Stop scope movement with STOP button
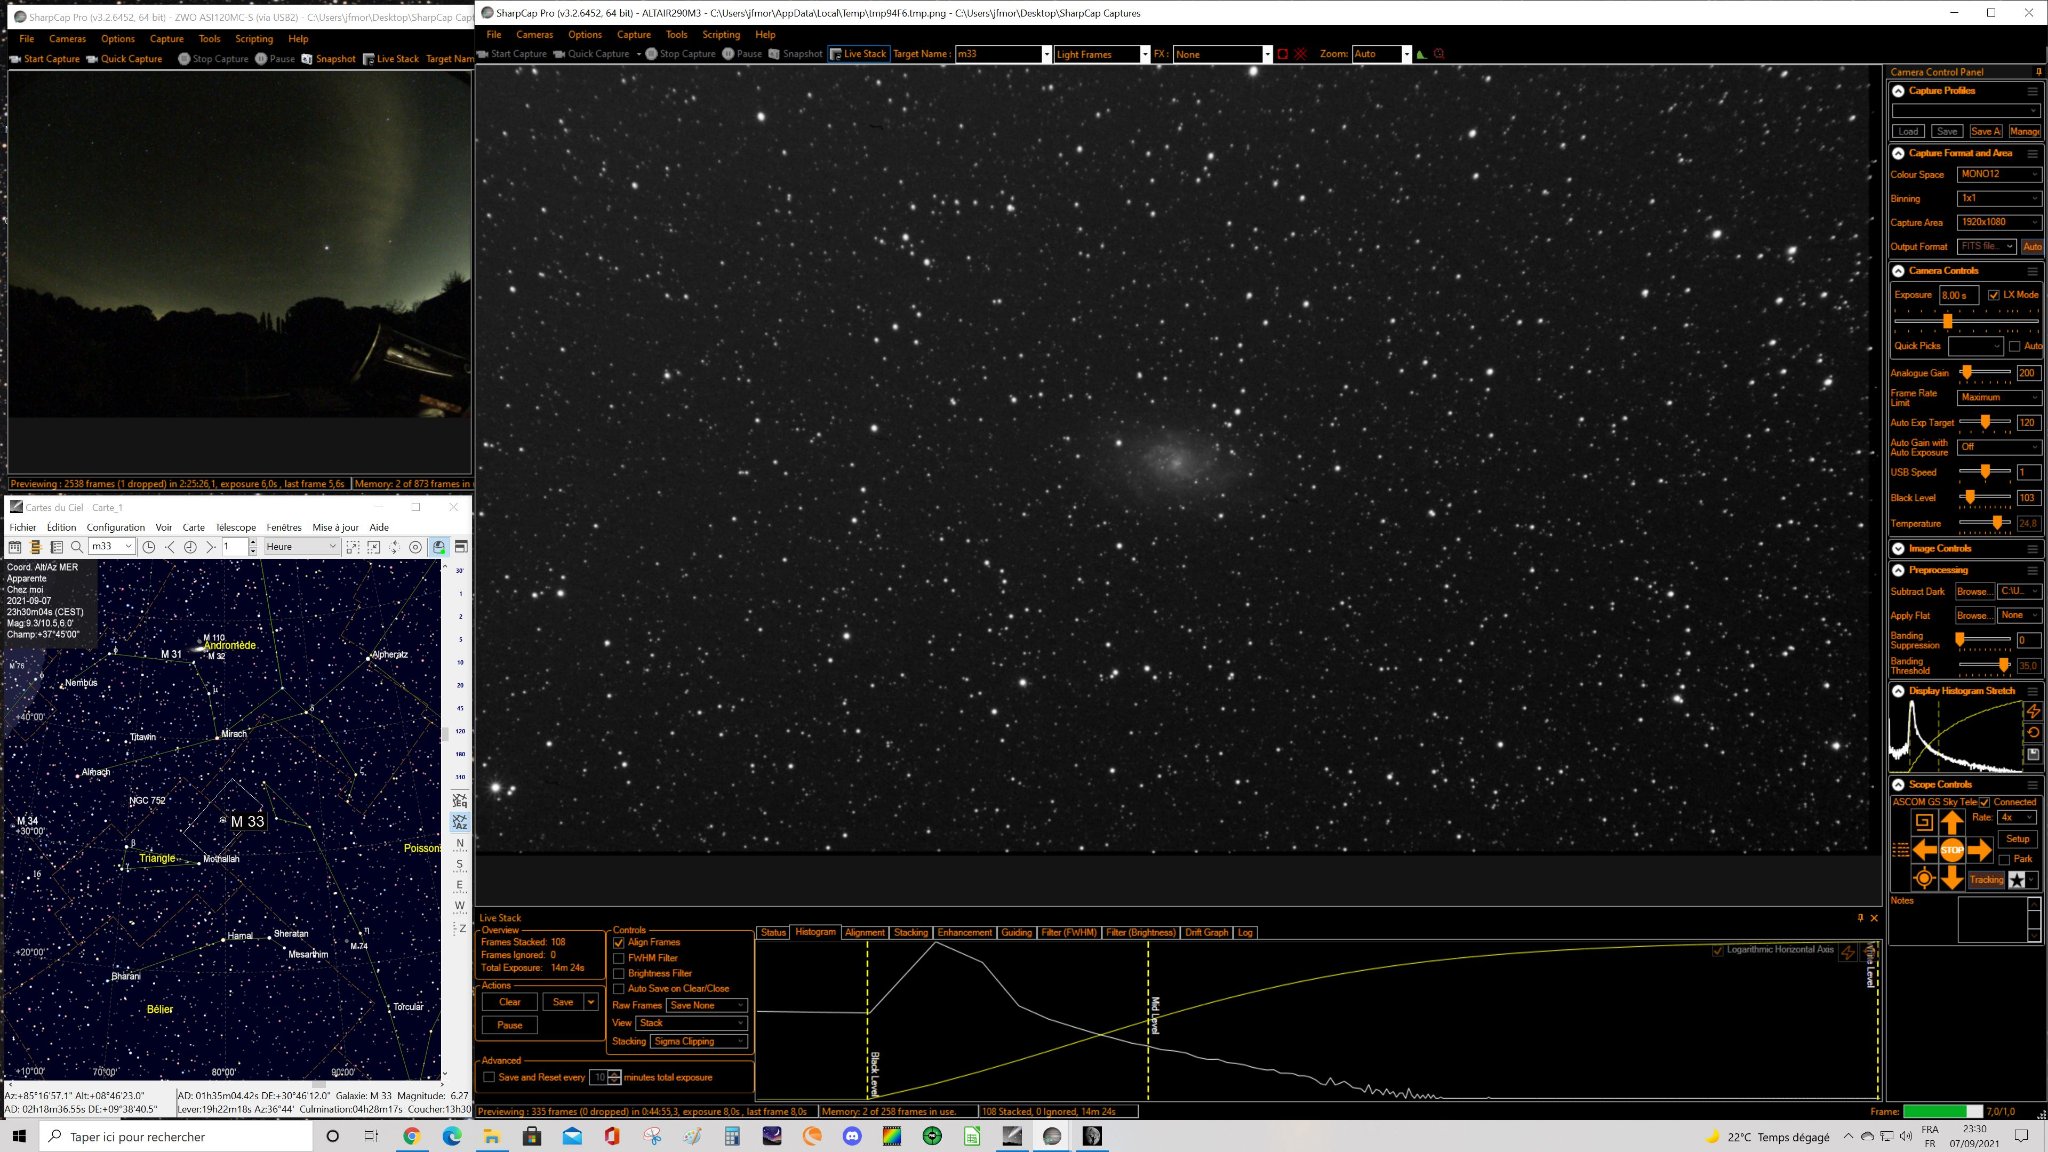Screen dimensions: 2048x1152 pyautogui.click(x=1951, y=850)
